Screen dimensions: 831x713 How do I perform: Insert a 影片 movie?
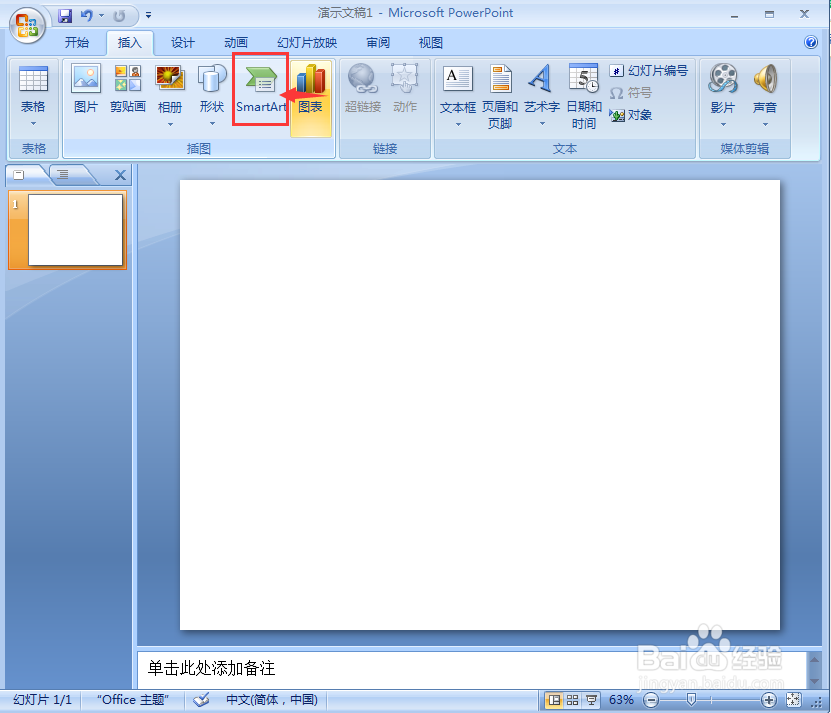click(x=723, y=96)
